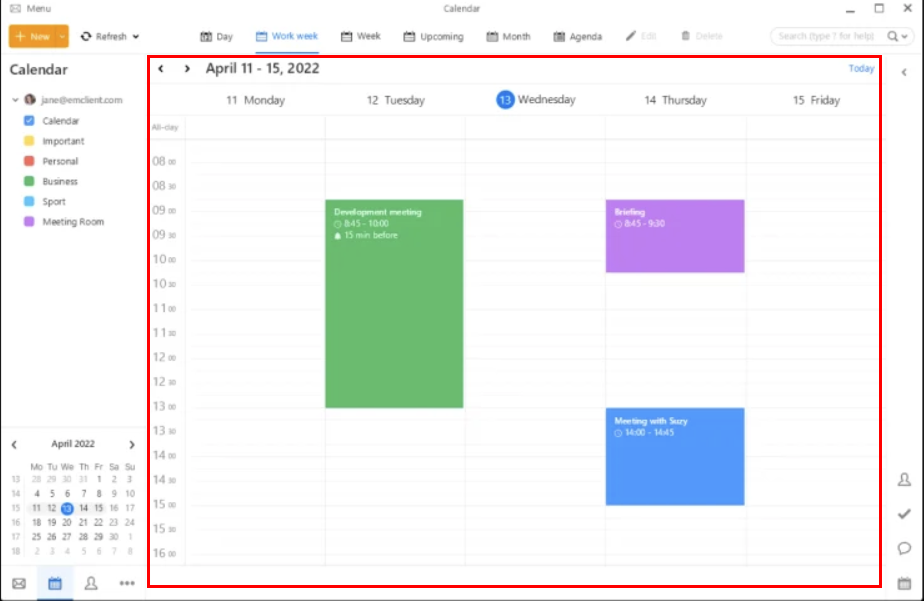Collapse the jane@emclient.com account tree
924x601 pixels.
click(15, 100)
